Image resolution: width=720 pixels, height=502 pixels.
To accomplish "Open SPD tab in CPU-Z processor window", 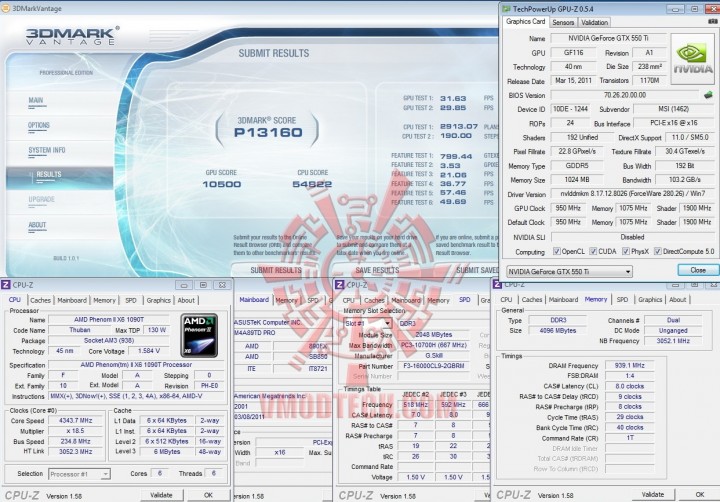I will (131, 300).
